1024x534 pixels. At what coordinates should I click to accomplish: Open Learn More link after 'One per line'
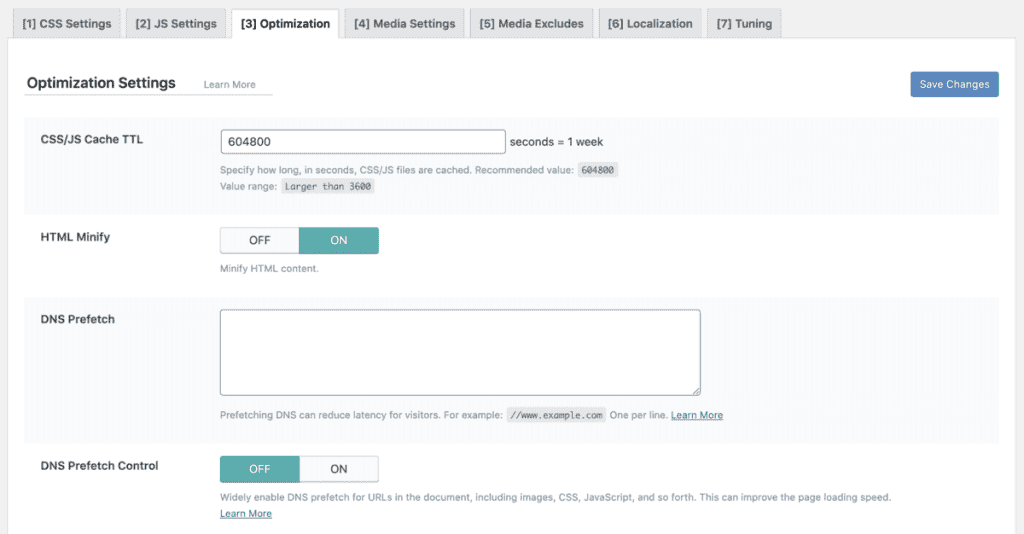click(x=697, y=415)
